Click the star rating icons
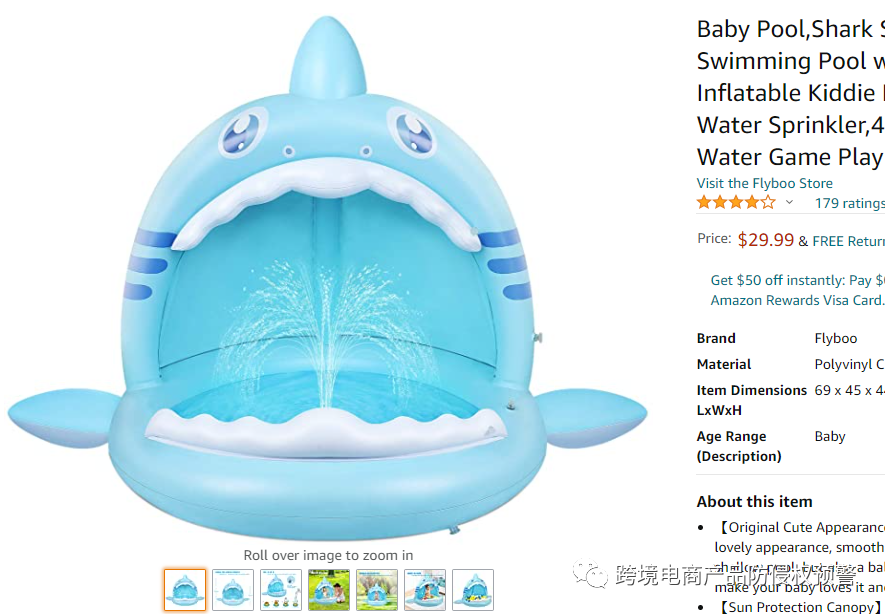Screen dimensions: 885x614 735,203
